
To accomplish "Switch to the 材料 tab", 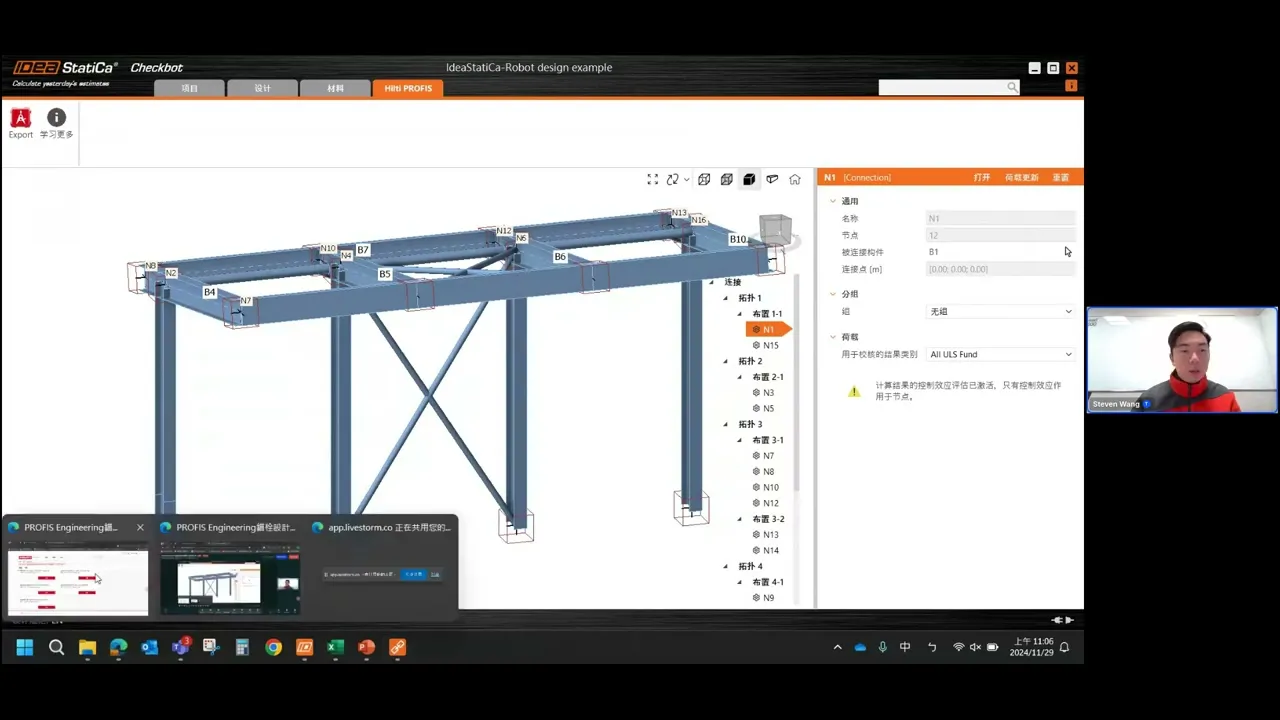I will pyautogui.click(x=335, y=88).
